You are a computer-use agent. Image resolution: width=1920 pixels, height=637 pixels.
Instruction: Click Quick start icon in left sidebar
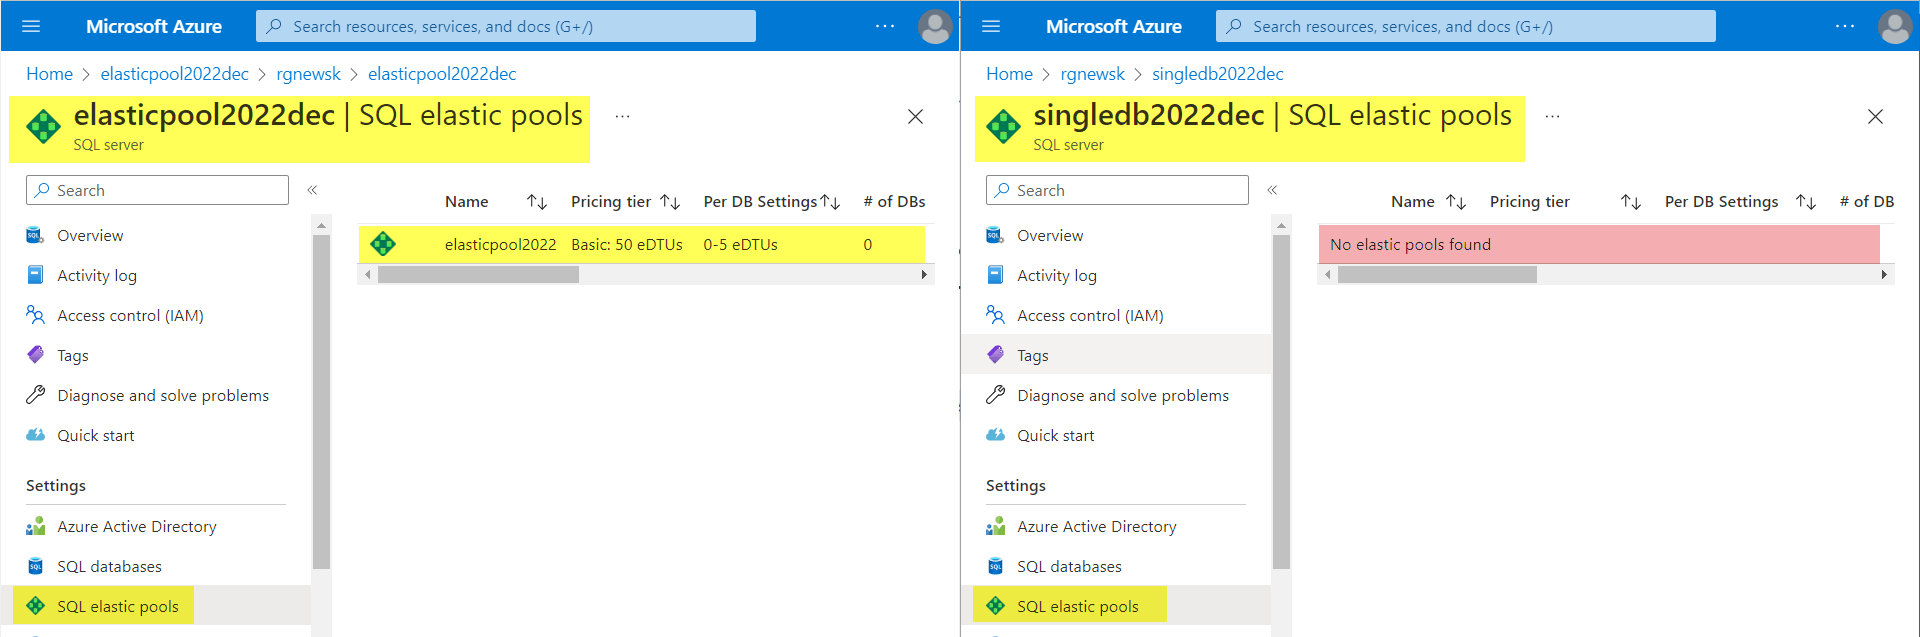point(35,435)
